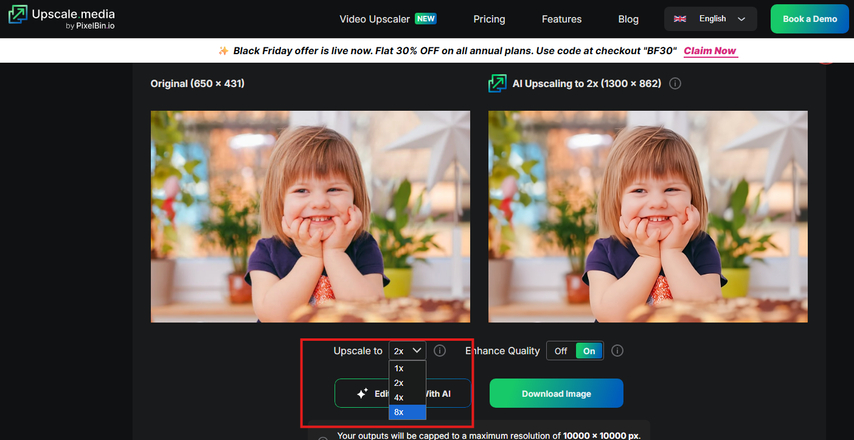This screenshot has height=440, width=854.
Task: Click the UK flag language icon
Action: [680, 19]
